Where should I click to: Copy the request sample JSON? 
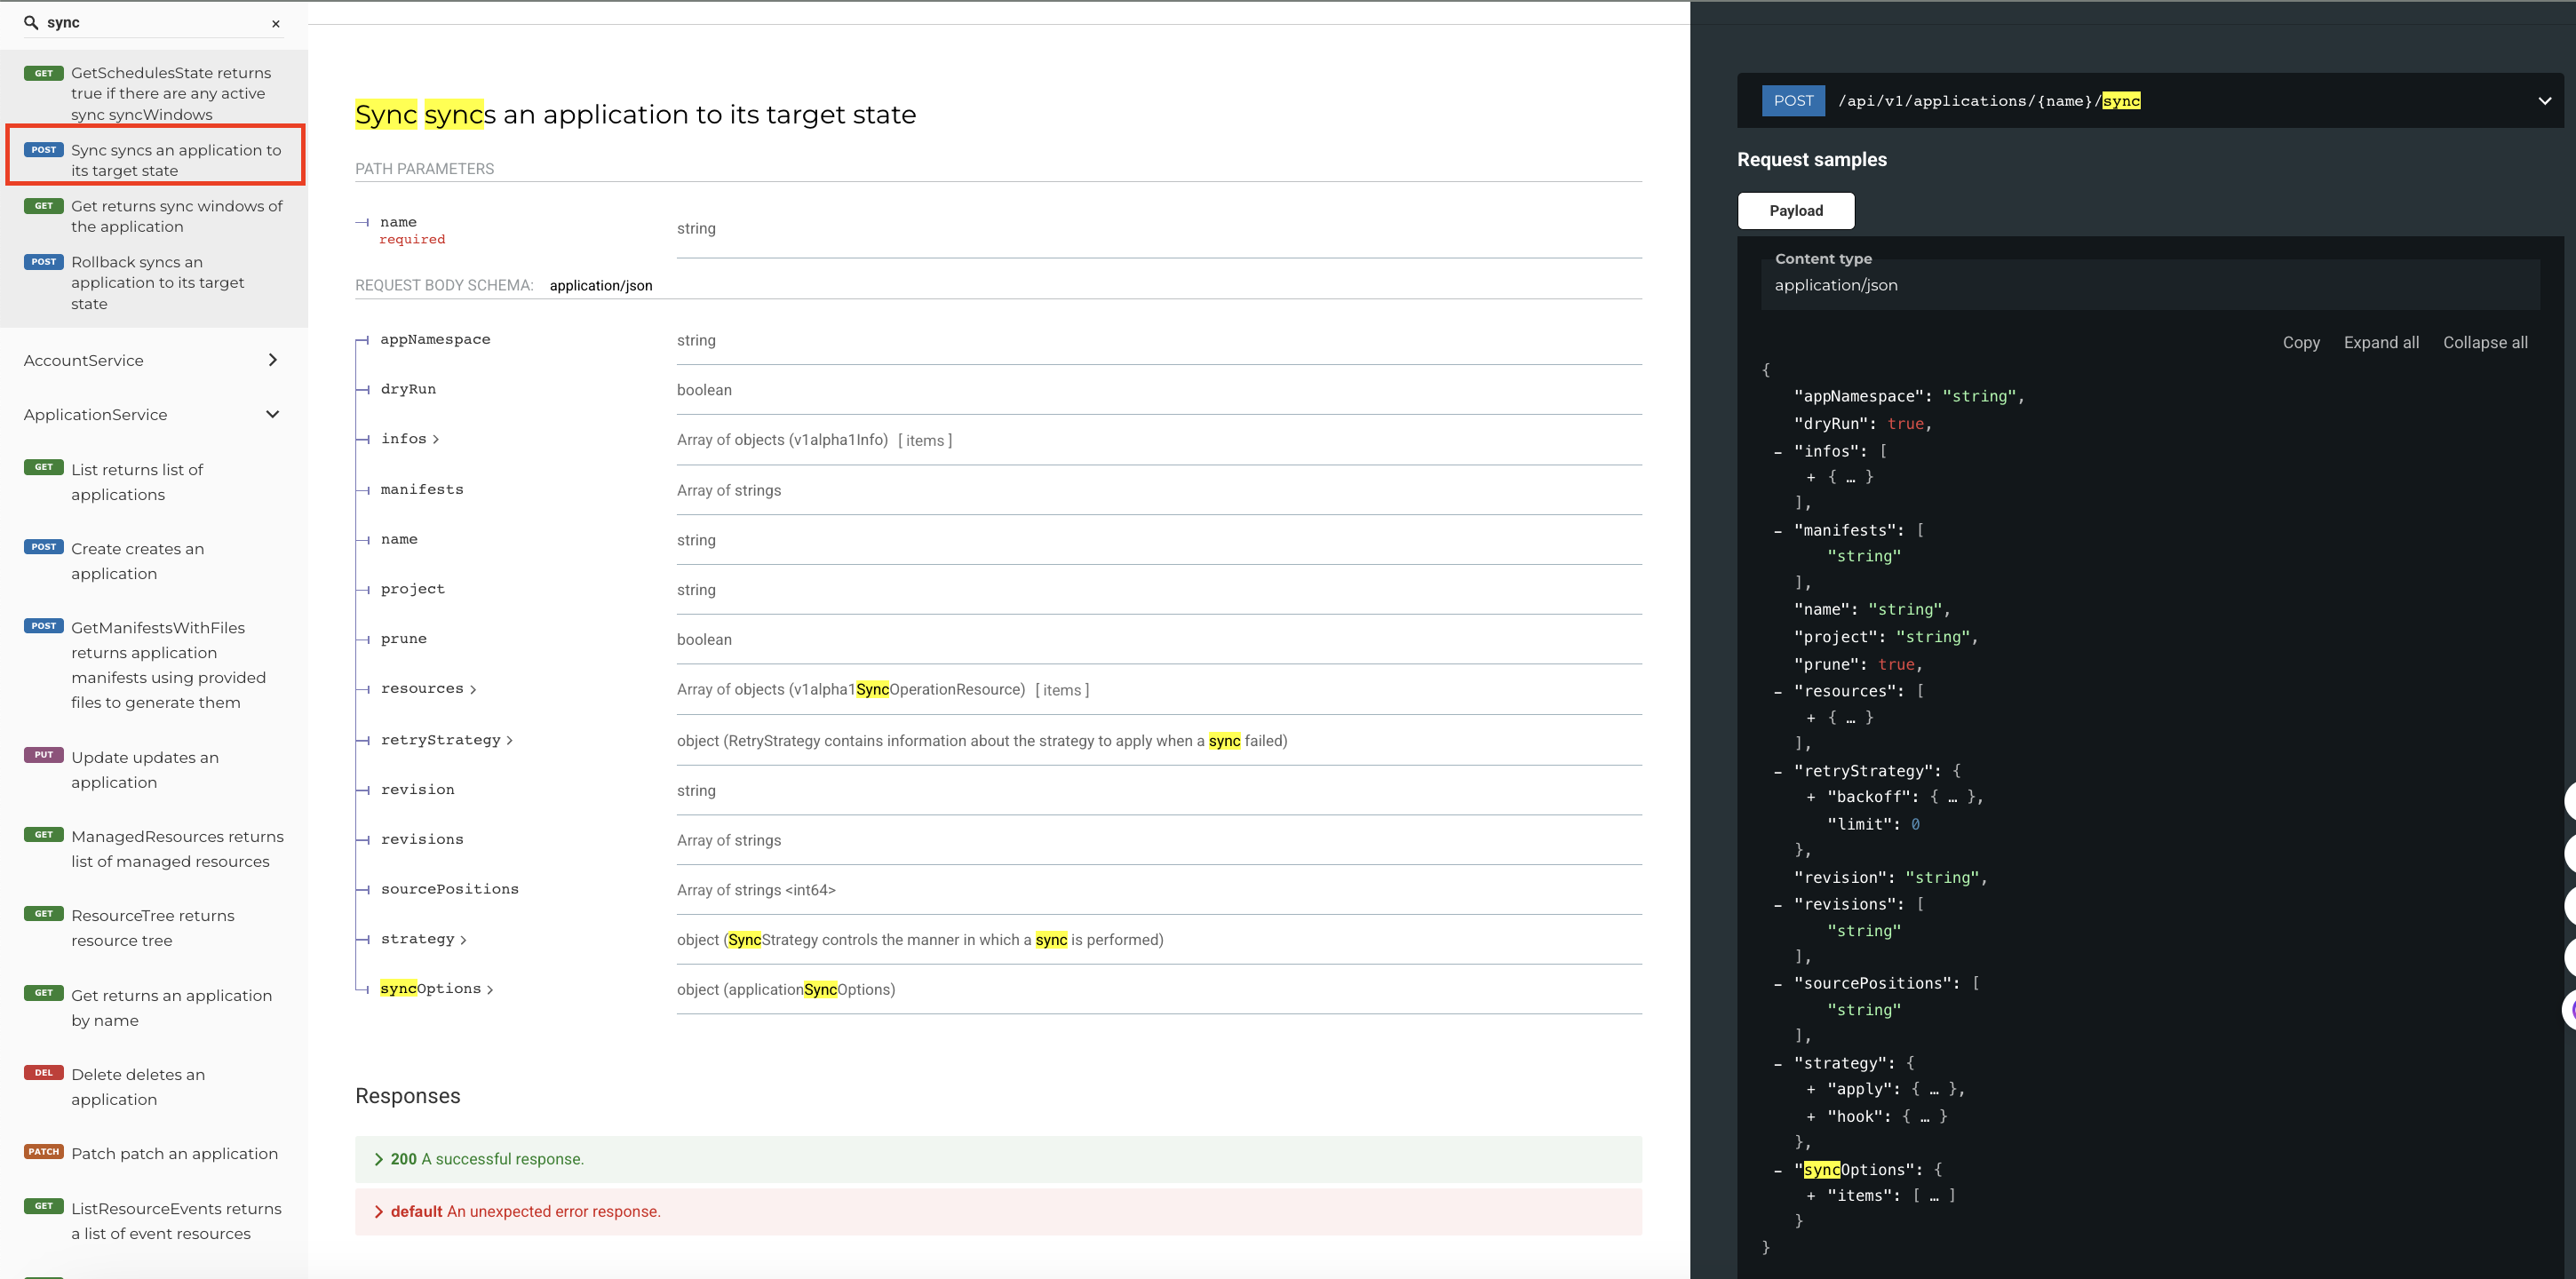(x=2300, y=343)
